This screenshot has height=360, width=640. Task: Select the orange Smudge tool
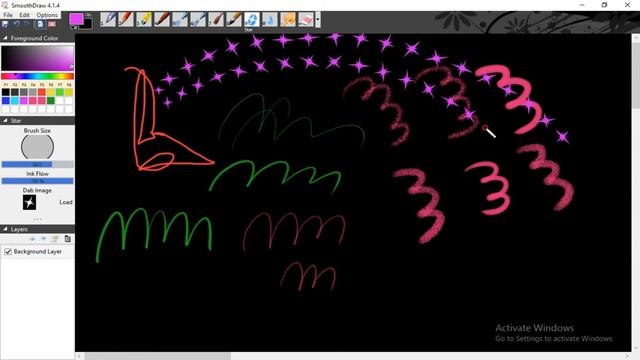click(288, 19)
